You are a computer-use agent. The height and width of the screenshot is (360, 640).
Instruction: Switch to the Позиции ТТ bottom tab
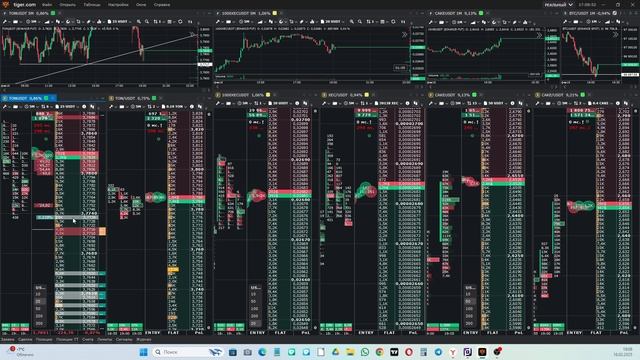(x=67, y=339)
